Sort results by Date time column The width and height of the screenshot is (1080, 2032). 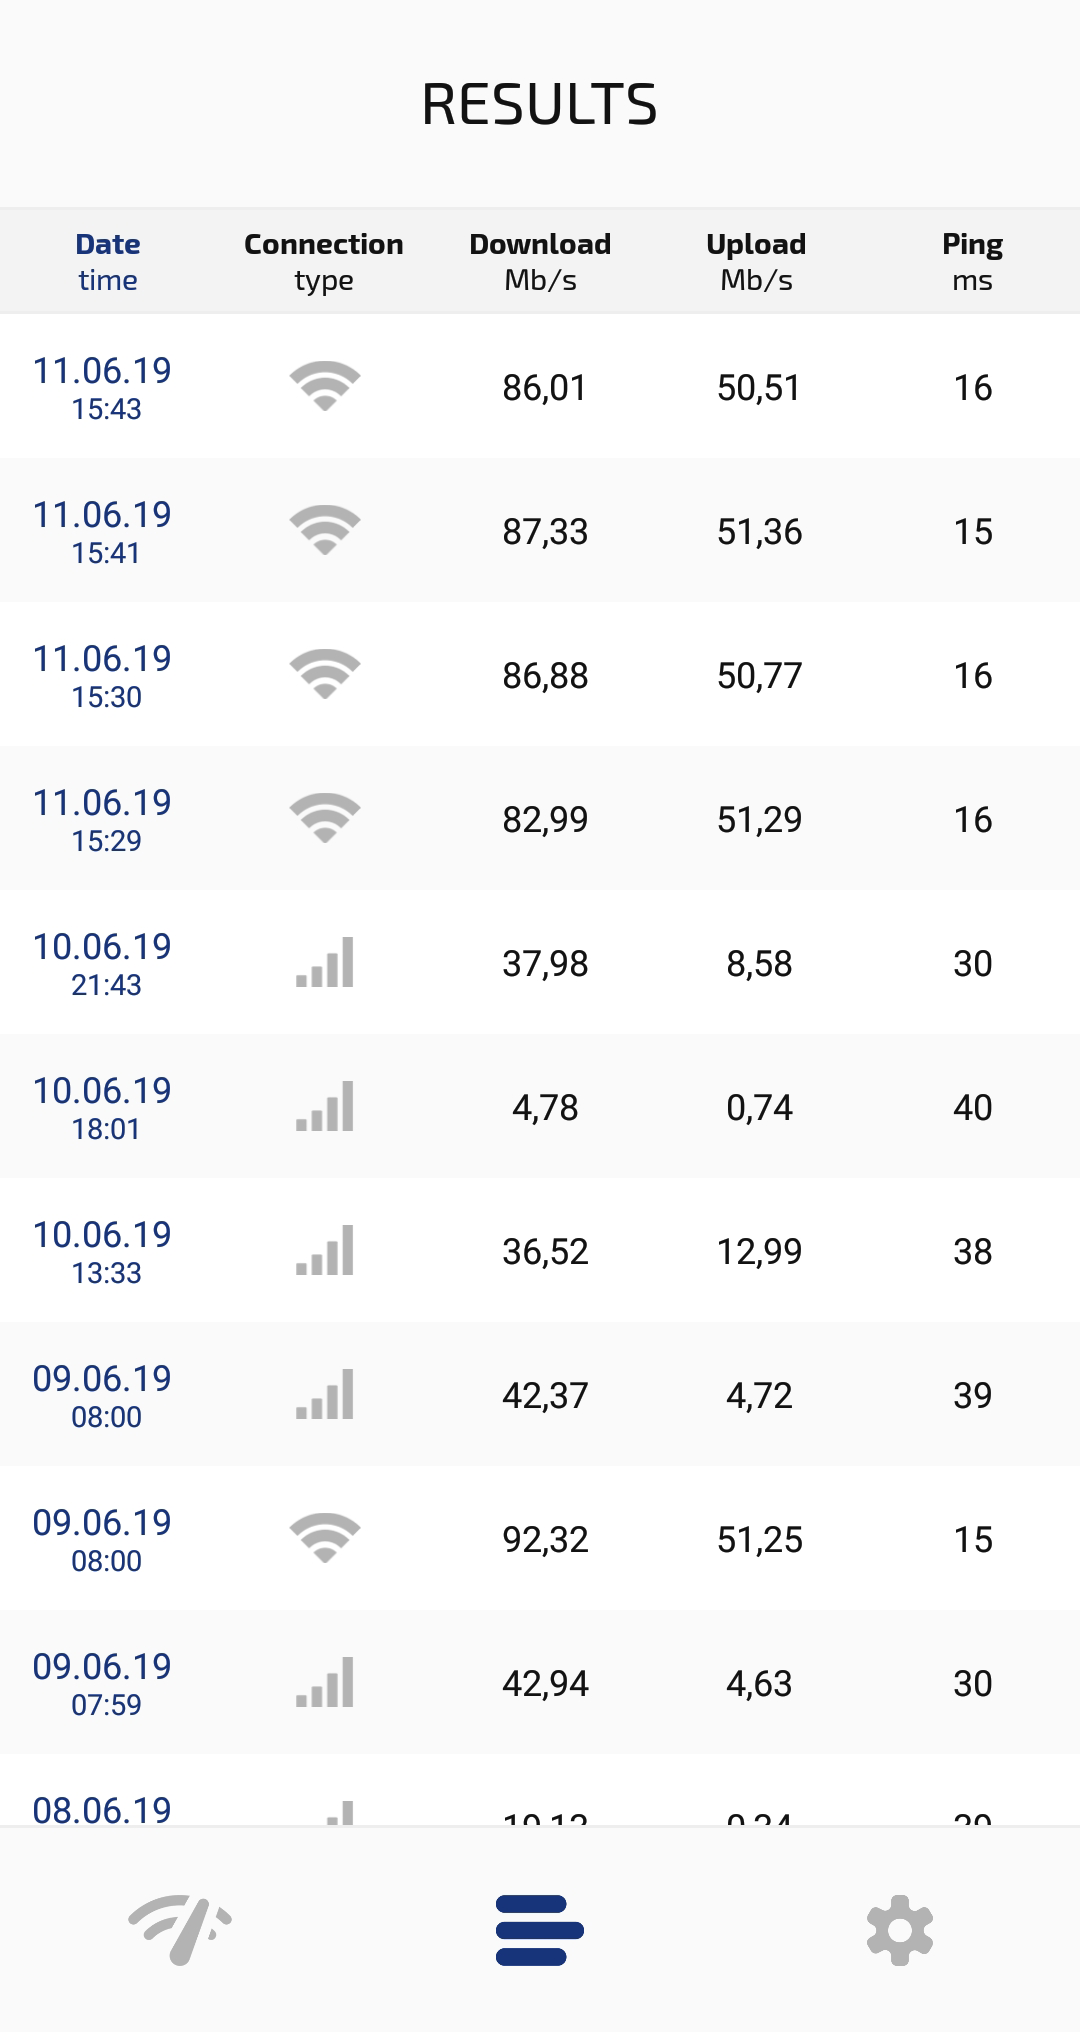pyautogui.click(x=108, y=261)
